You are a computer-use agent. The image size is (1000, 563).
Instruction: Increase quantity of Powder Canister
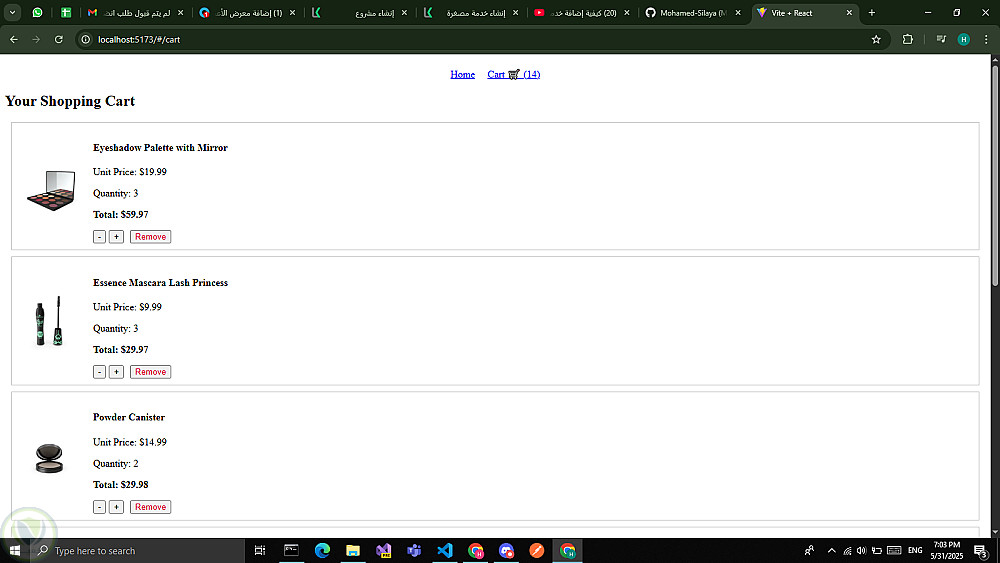(x=116, y=507)
